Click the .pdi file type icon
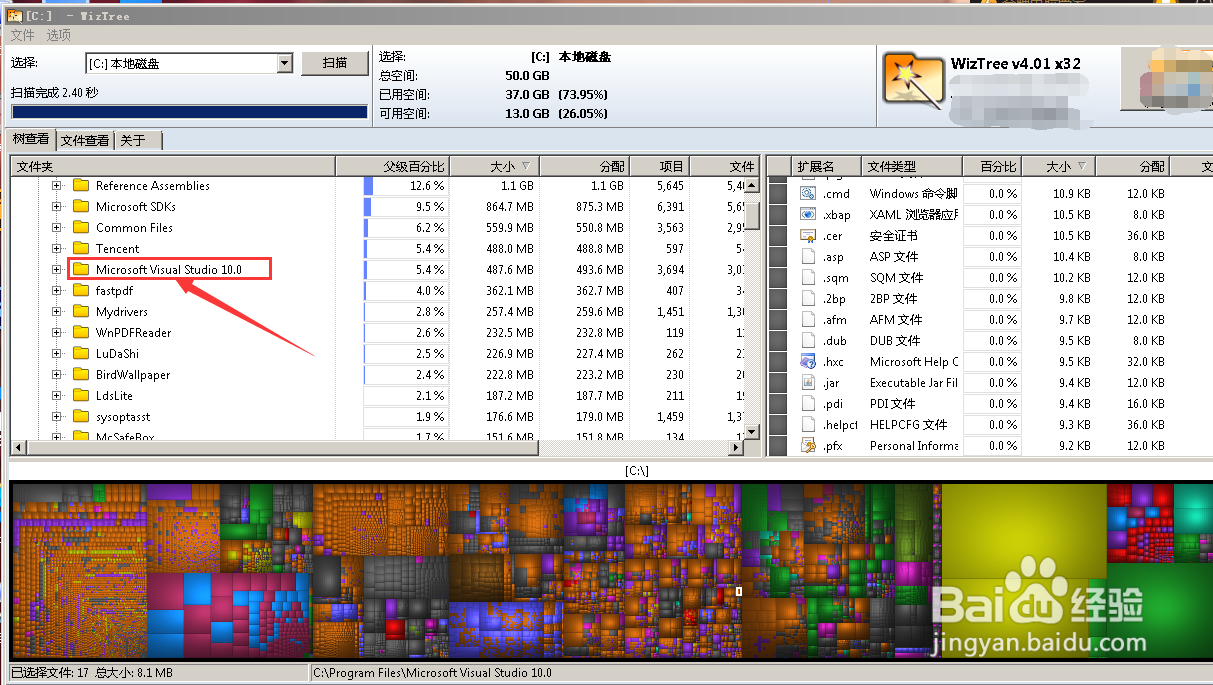 click(x=809, y=403)
